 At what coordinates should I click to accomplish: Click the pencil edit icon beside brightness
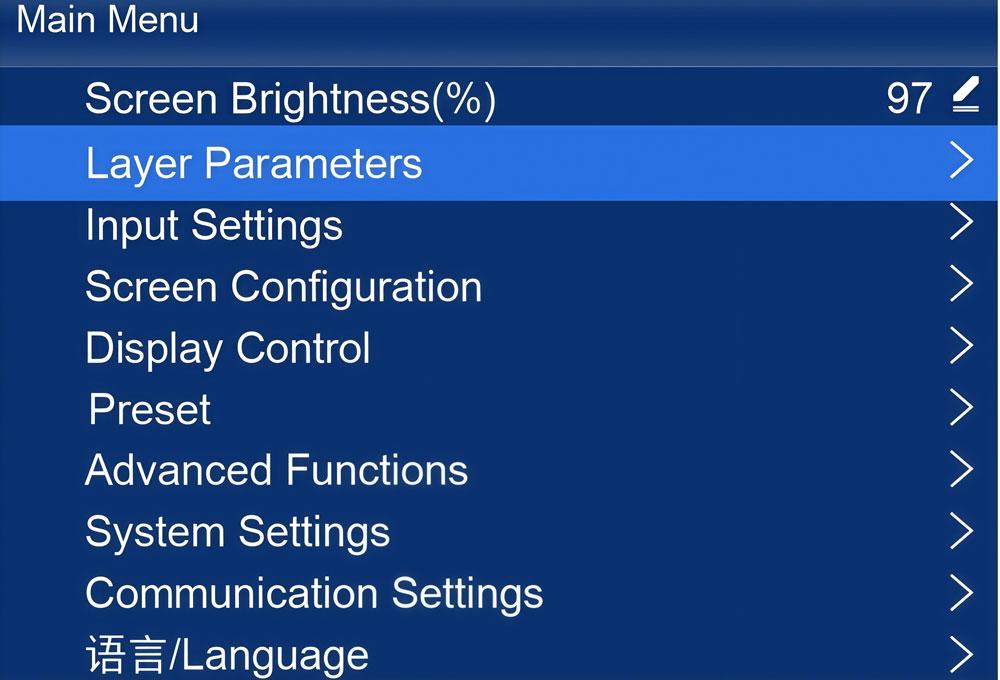coord(965,97)
